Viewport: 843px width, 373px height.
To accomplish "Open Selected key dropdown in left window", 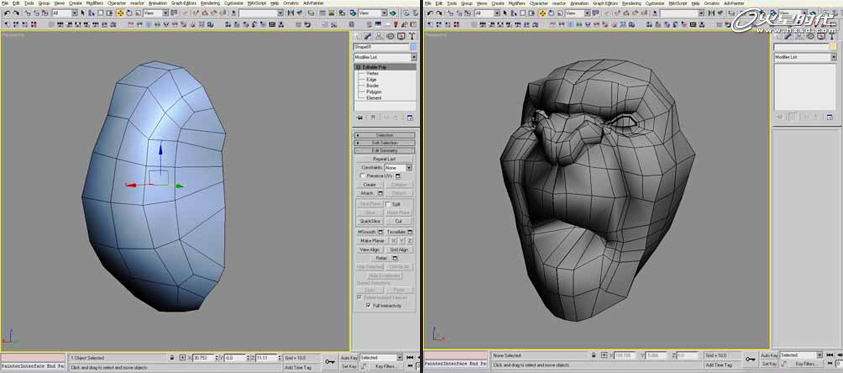I will [381, 357].
